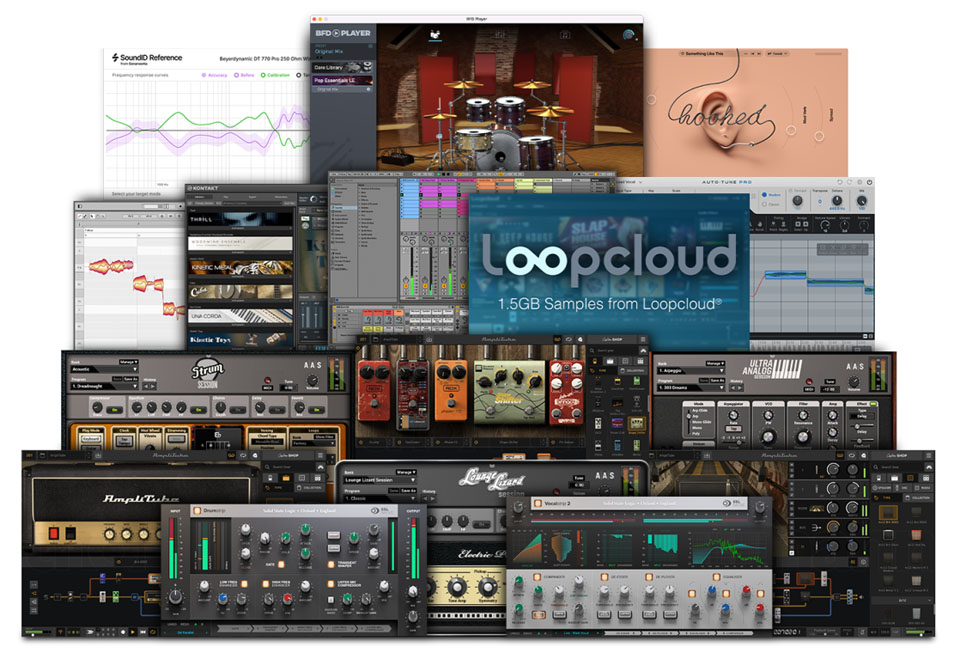This screenshot has width=960, height=653.
Task: Open the 1. Arpeggio bank dropdown in Ultra Analog
Action: coord(691,371)
